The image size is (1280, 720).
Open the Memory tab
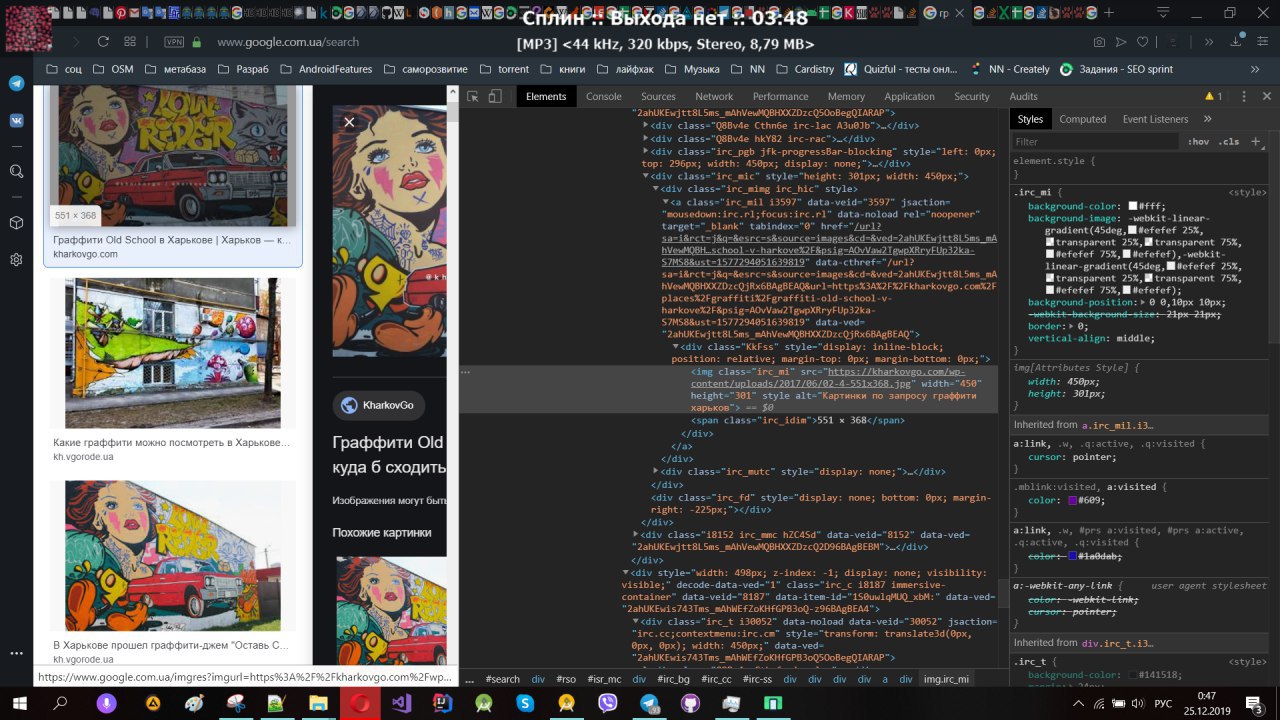click(846, 97)
